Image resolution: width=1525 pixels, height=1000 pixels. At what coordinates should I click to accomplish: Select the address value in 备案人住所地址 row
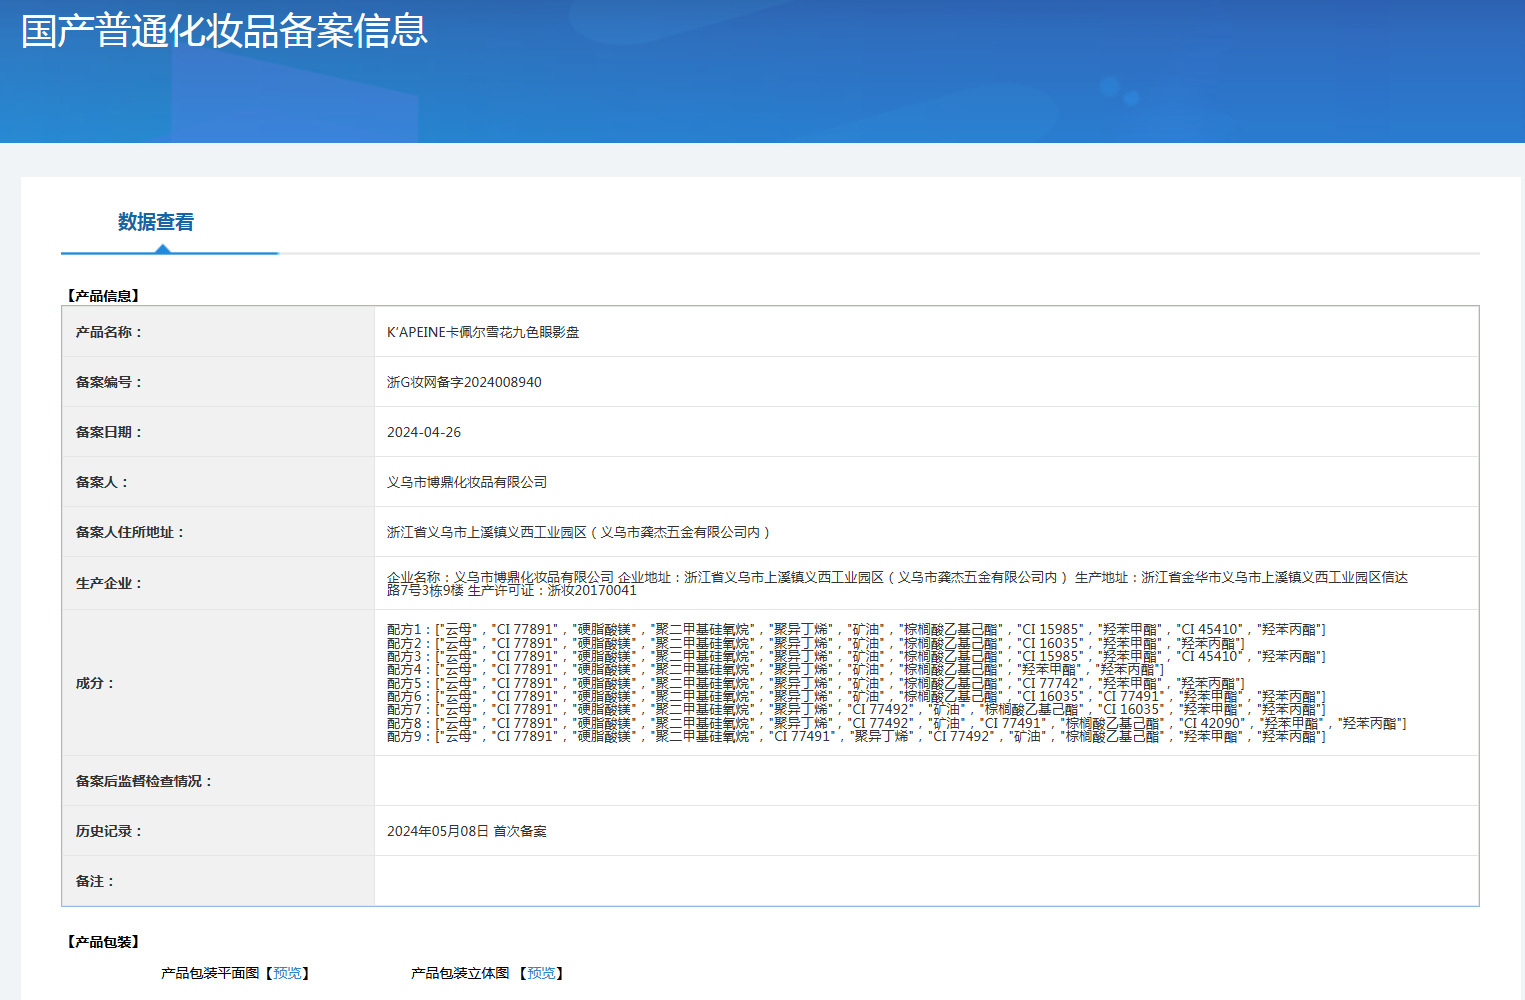click(x=579, y=532)
